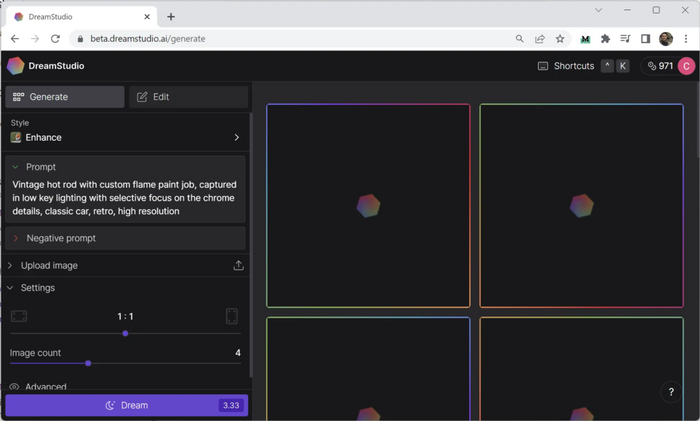Open the Shortcuts keyboard panel

click(x=566, y=66)
